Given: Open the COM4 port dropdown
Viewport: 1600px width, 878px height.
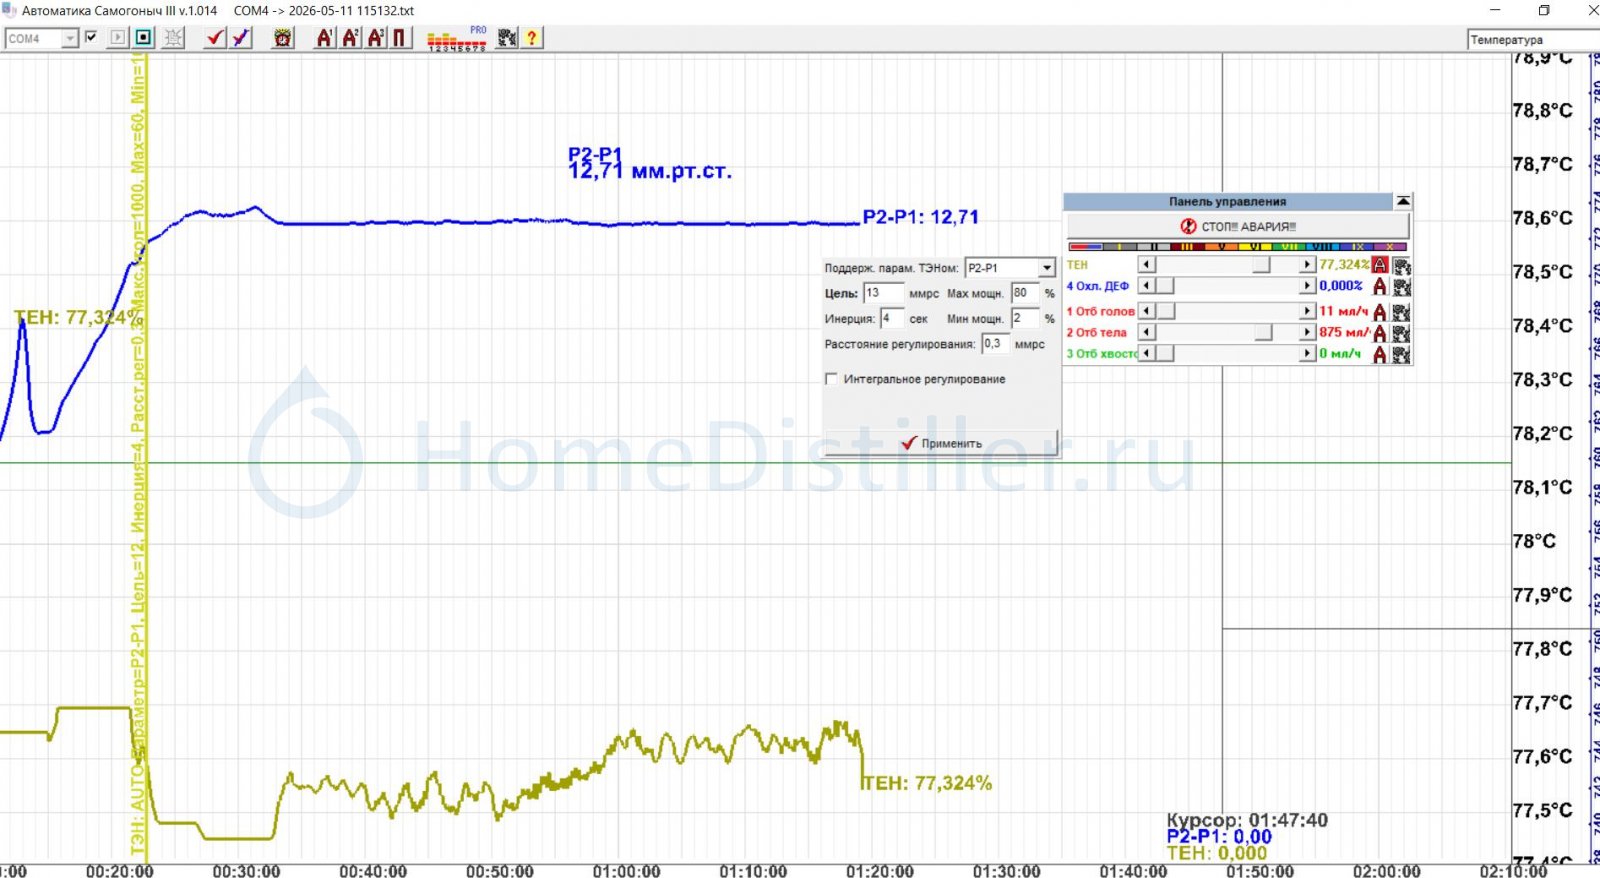Looking at the screenshot, I should point(70,38).
